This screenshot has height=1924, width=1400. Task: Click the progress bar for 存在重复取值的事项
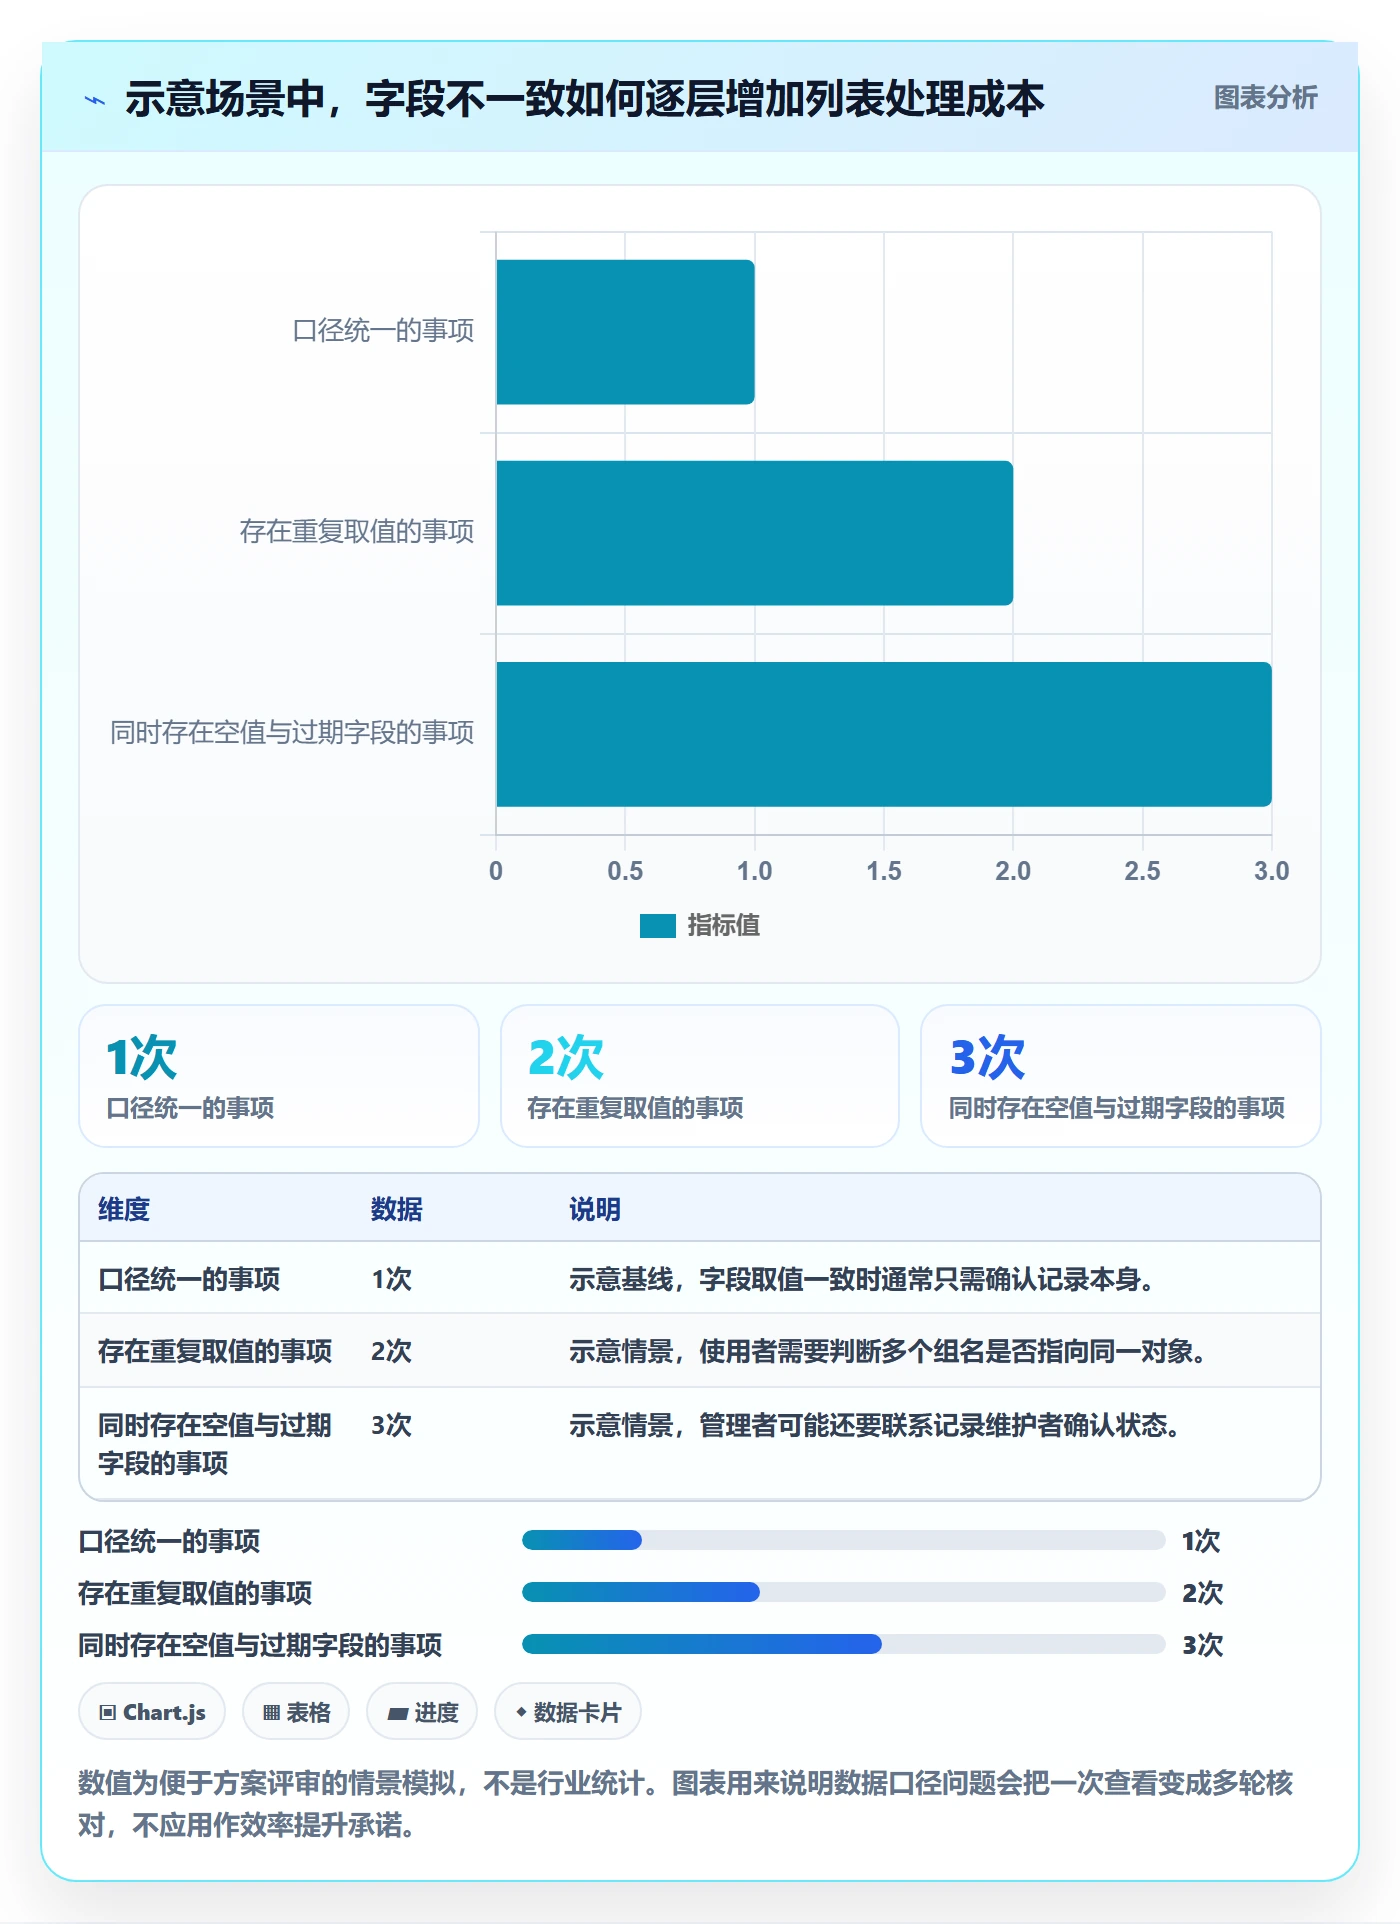pyautogui.click(x=843, y=1592)
